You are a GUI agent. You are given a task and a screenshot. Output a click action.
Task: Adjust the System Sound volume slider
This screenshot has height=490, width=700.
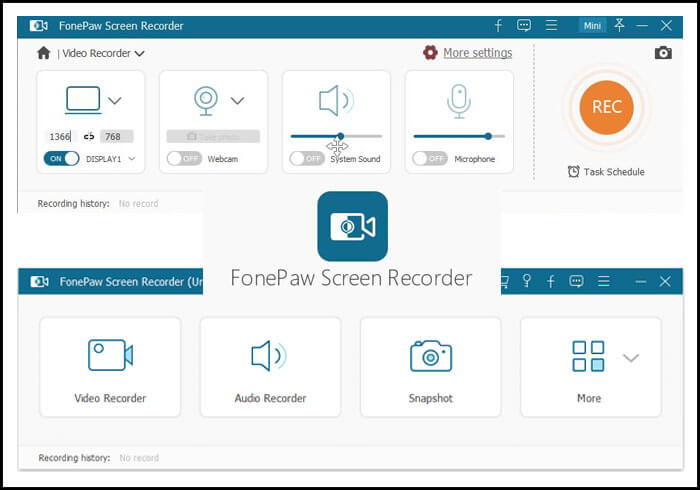[x=337, y=136]
